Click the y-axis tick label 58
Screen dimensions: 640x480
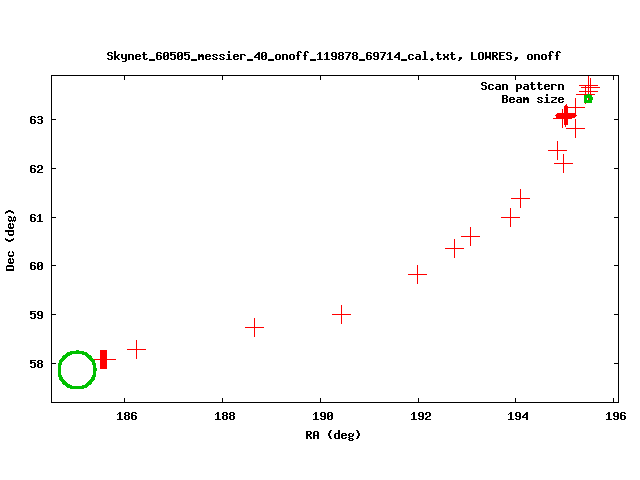pyautogui.click(x=36, y=364)
